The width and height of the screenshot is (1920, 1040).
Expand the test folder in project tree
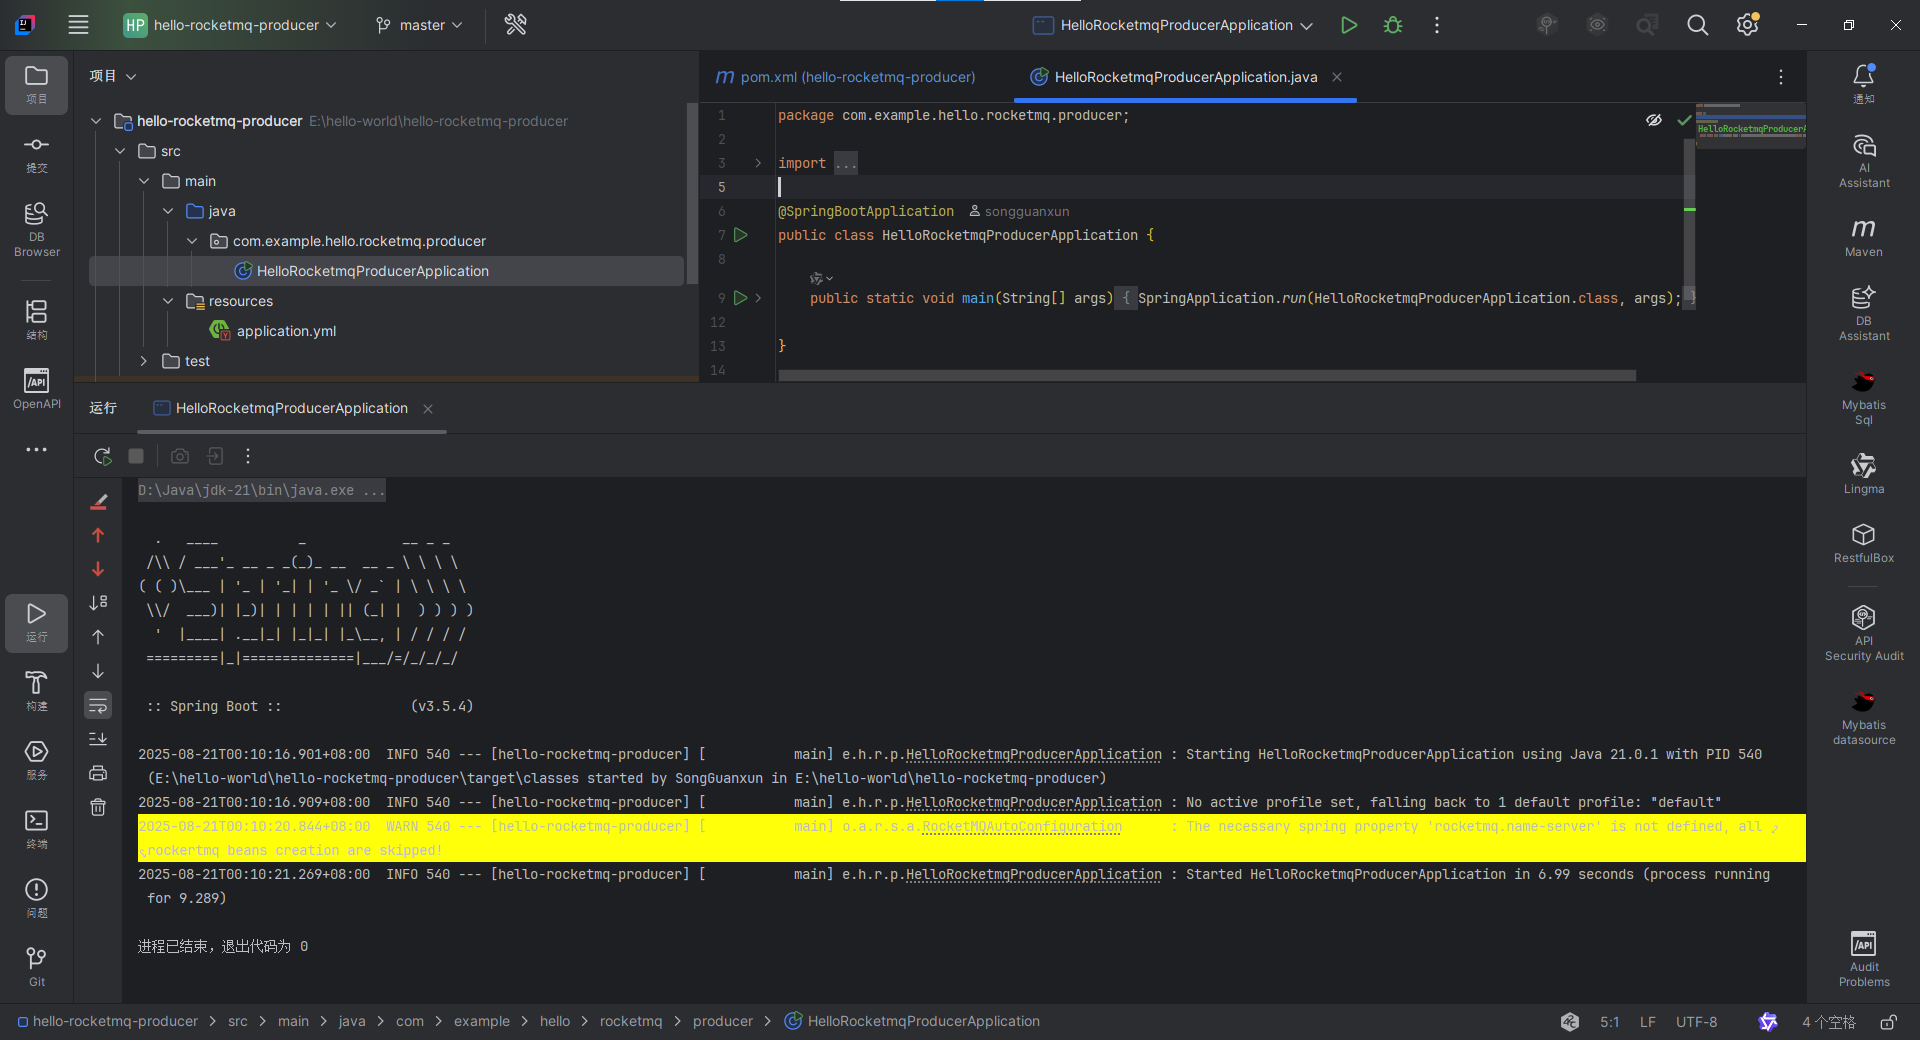click(144, 361)
